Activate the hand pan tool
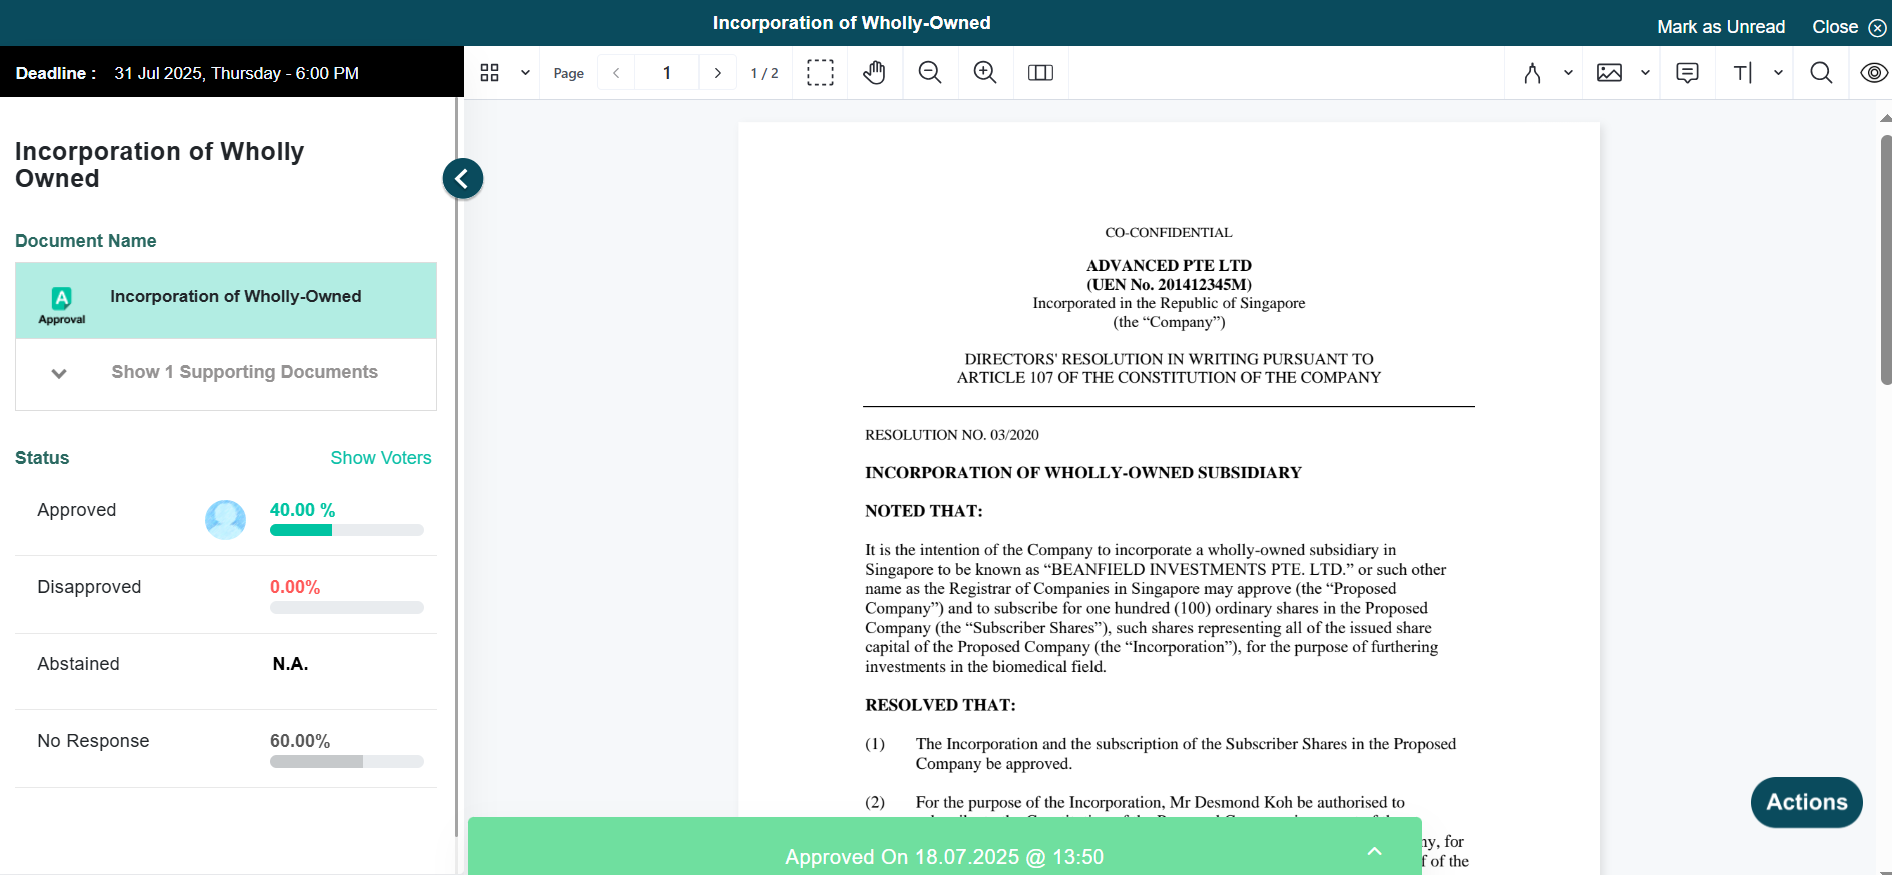The height and width of the screenshot is (875, 1892). (875, 73)
